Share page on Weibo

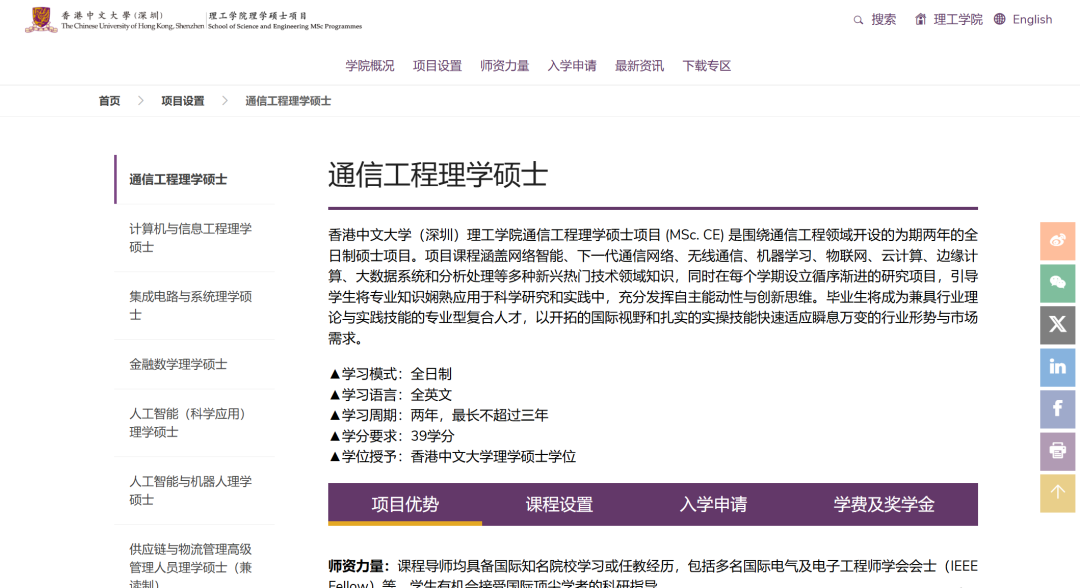point(1057,241)
